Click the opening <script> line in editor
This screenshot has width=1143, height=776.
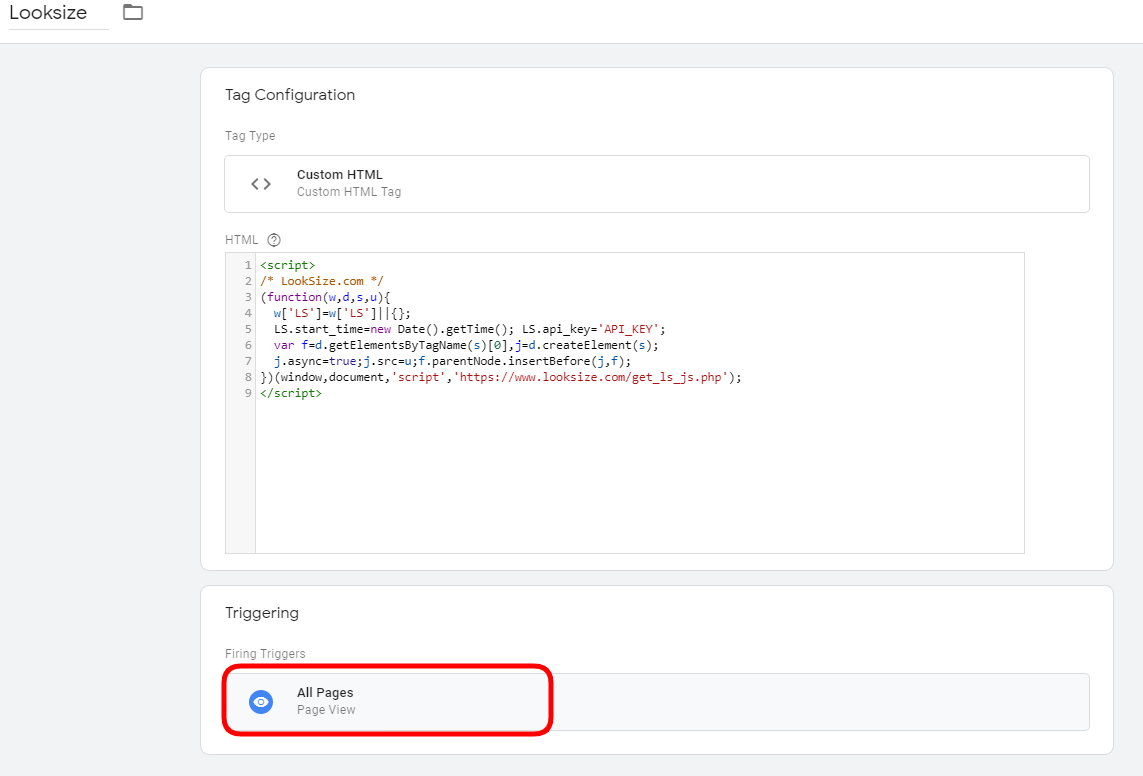pos(287,265)
